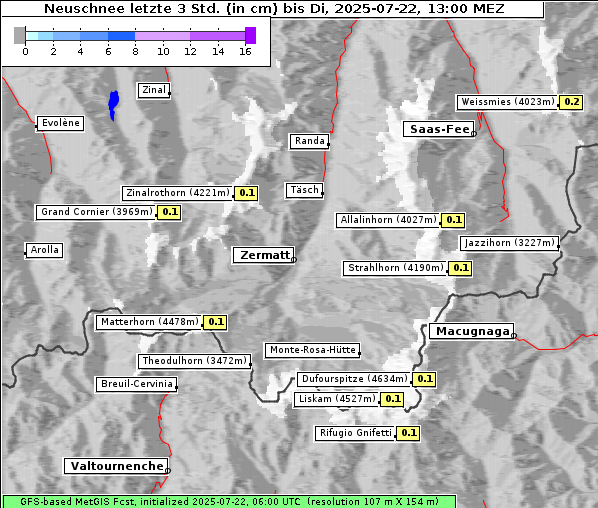
Task: Click the GFS-based MetGIS forecast footer
Action: 229,502
